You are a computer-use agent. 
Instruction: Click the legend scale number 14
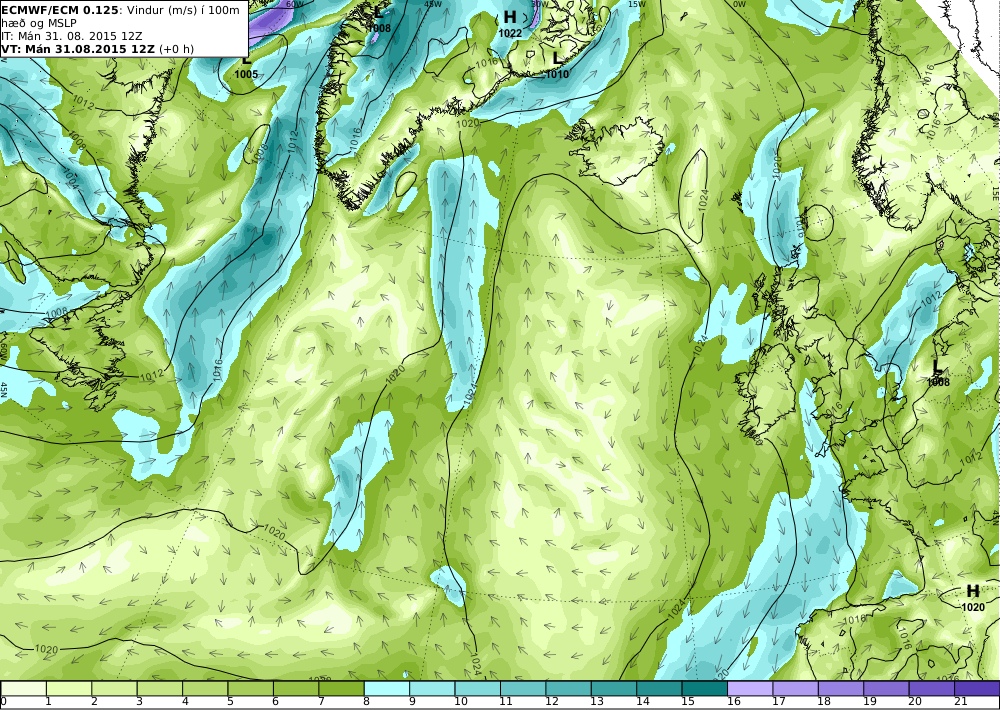pos(643,702)
